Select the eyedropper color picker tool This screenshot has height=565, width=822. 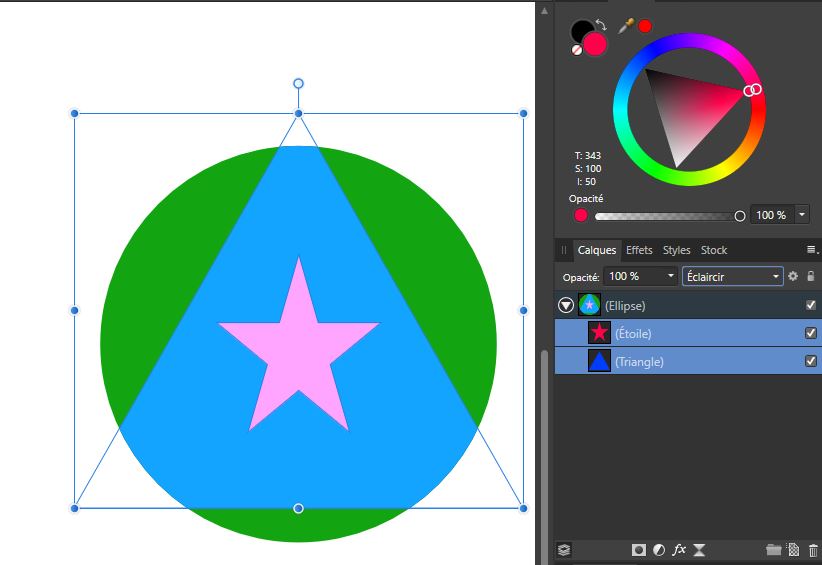click(x=625, y=26)
